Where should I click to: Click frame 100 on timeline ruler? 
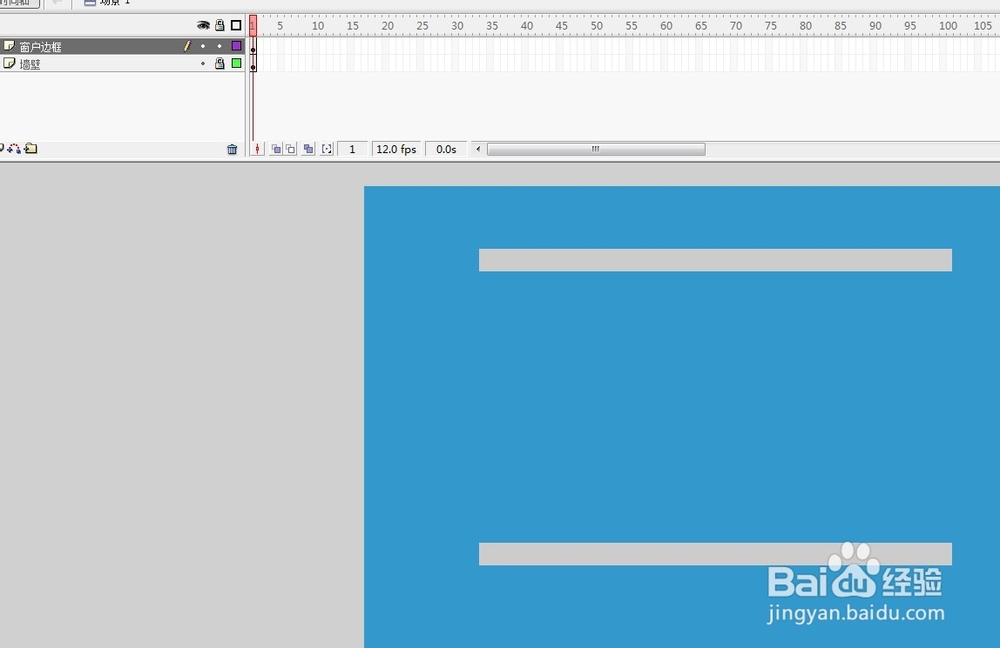[947, 26]
